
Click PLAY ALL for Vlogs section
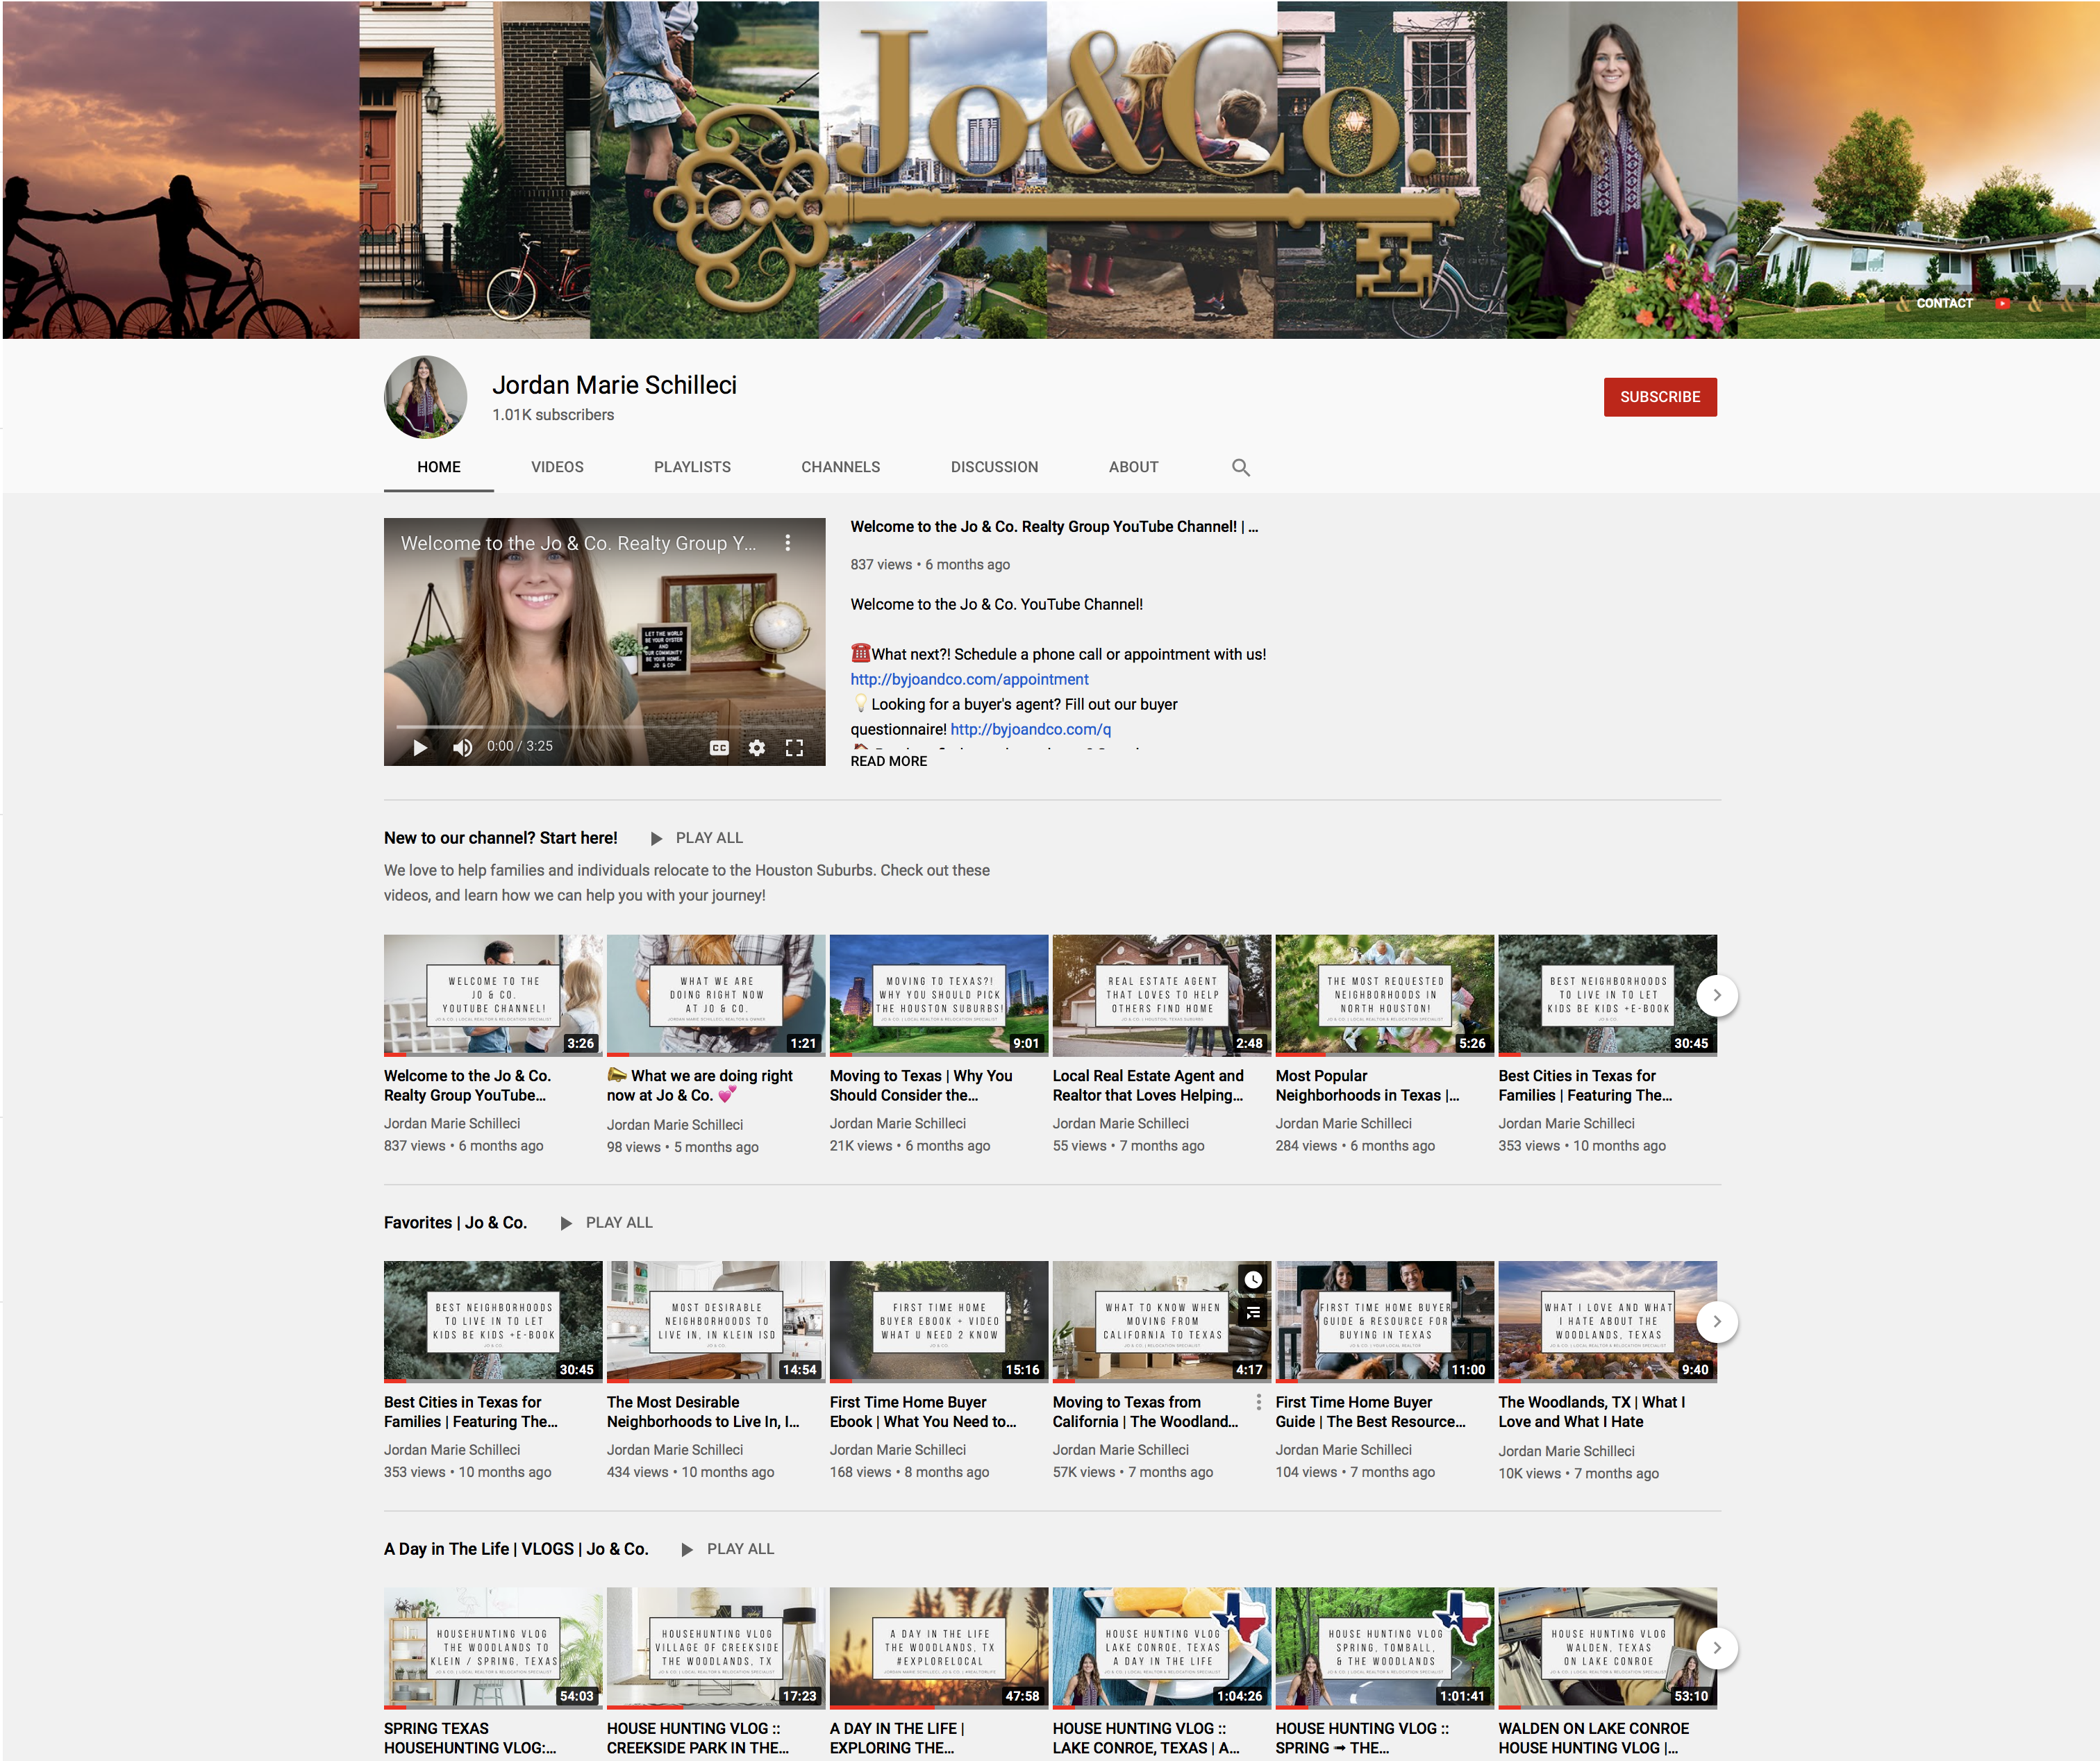[x=740, y=1548]
